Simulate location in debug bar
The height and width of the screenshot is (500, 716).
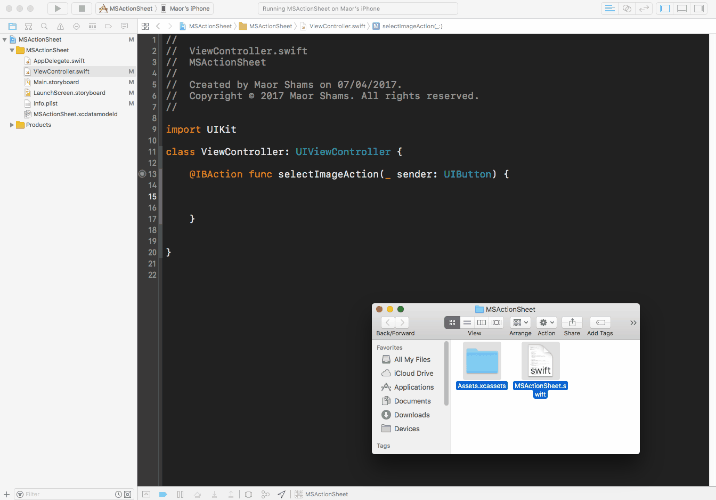282,494
